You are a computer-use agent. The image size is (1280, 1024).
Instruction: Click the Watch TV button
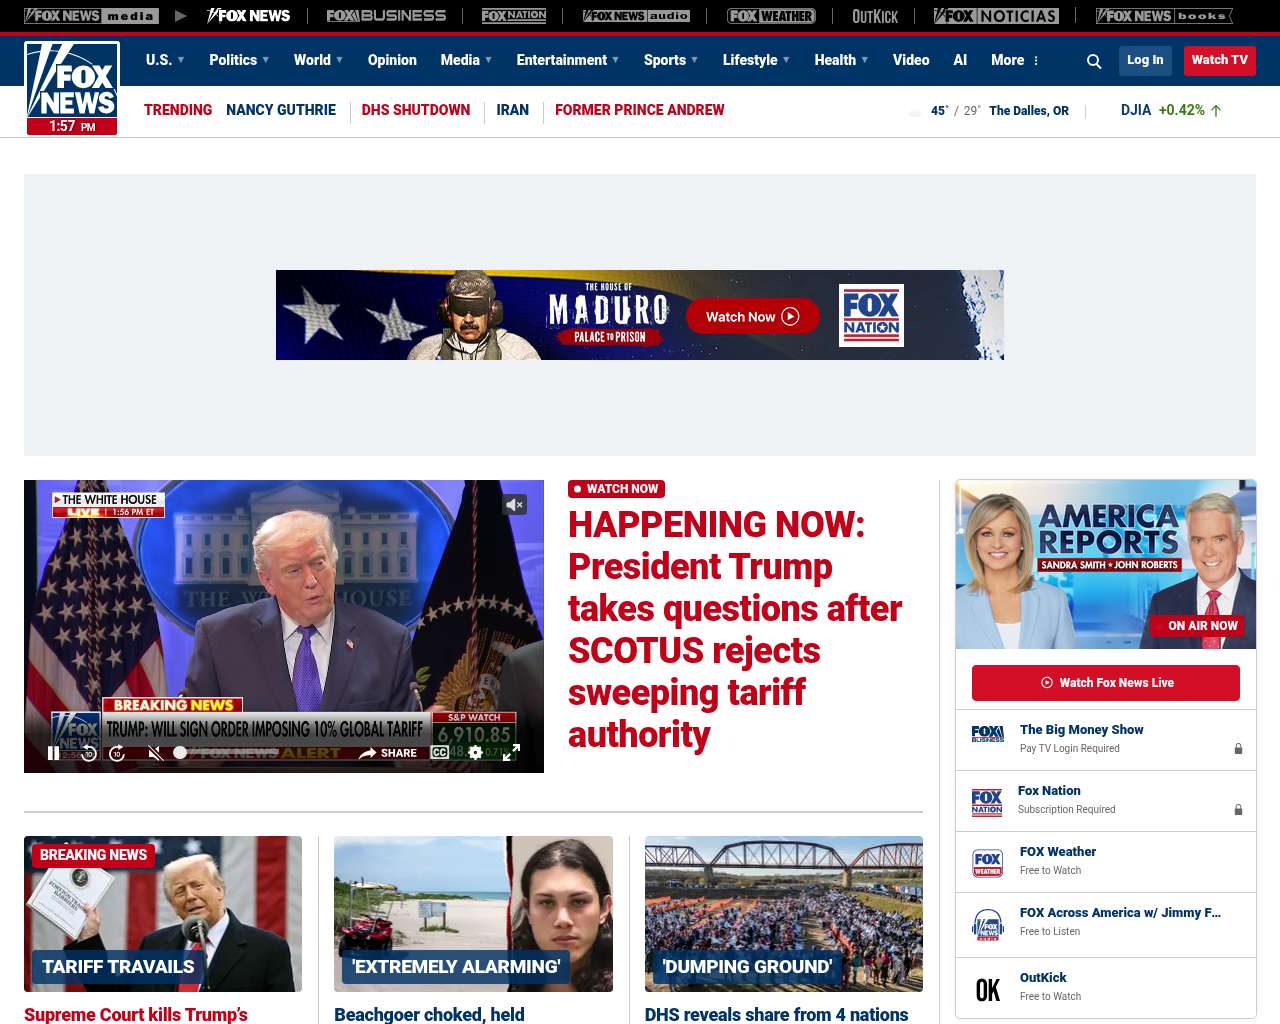tap(1220, 60)
